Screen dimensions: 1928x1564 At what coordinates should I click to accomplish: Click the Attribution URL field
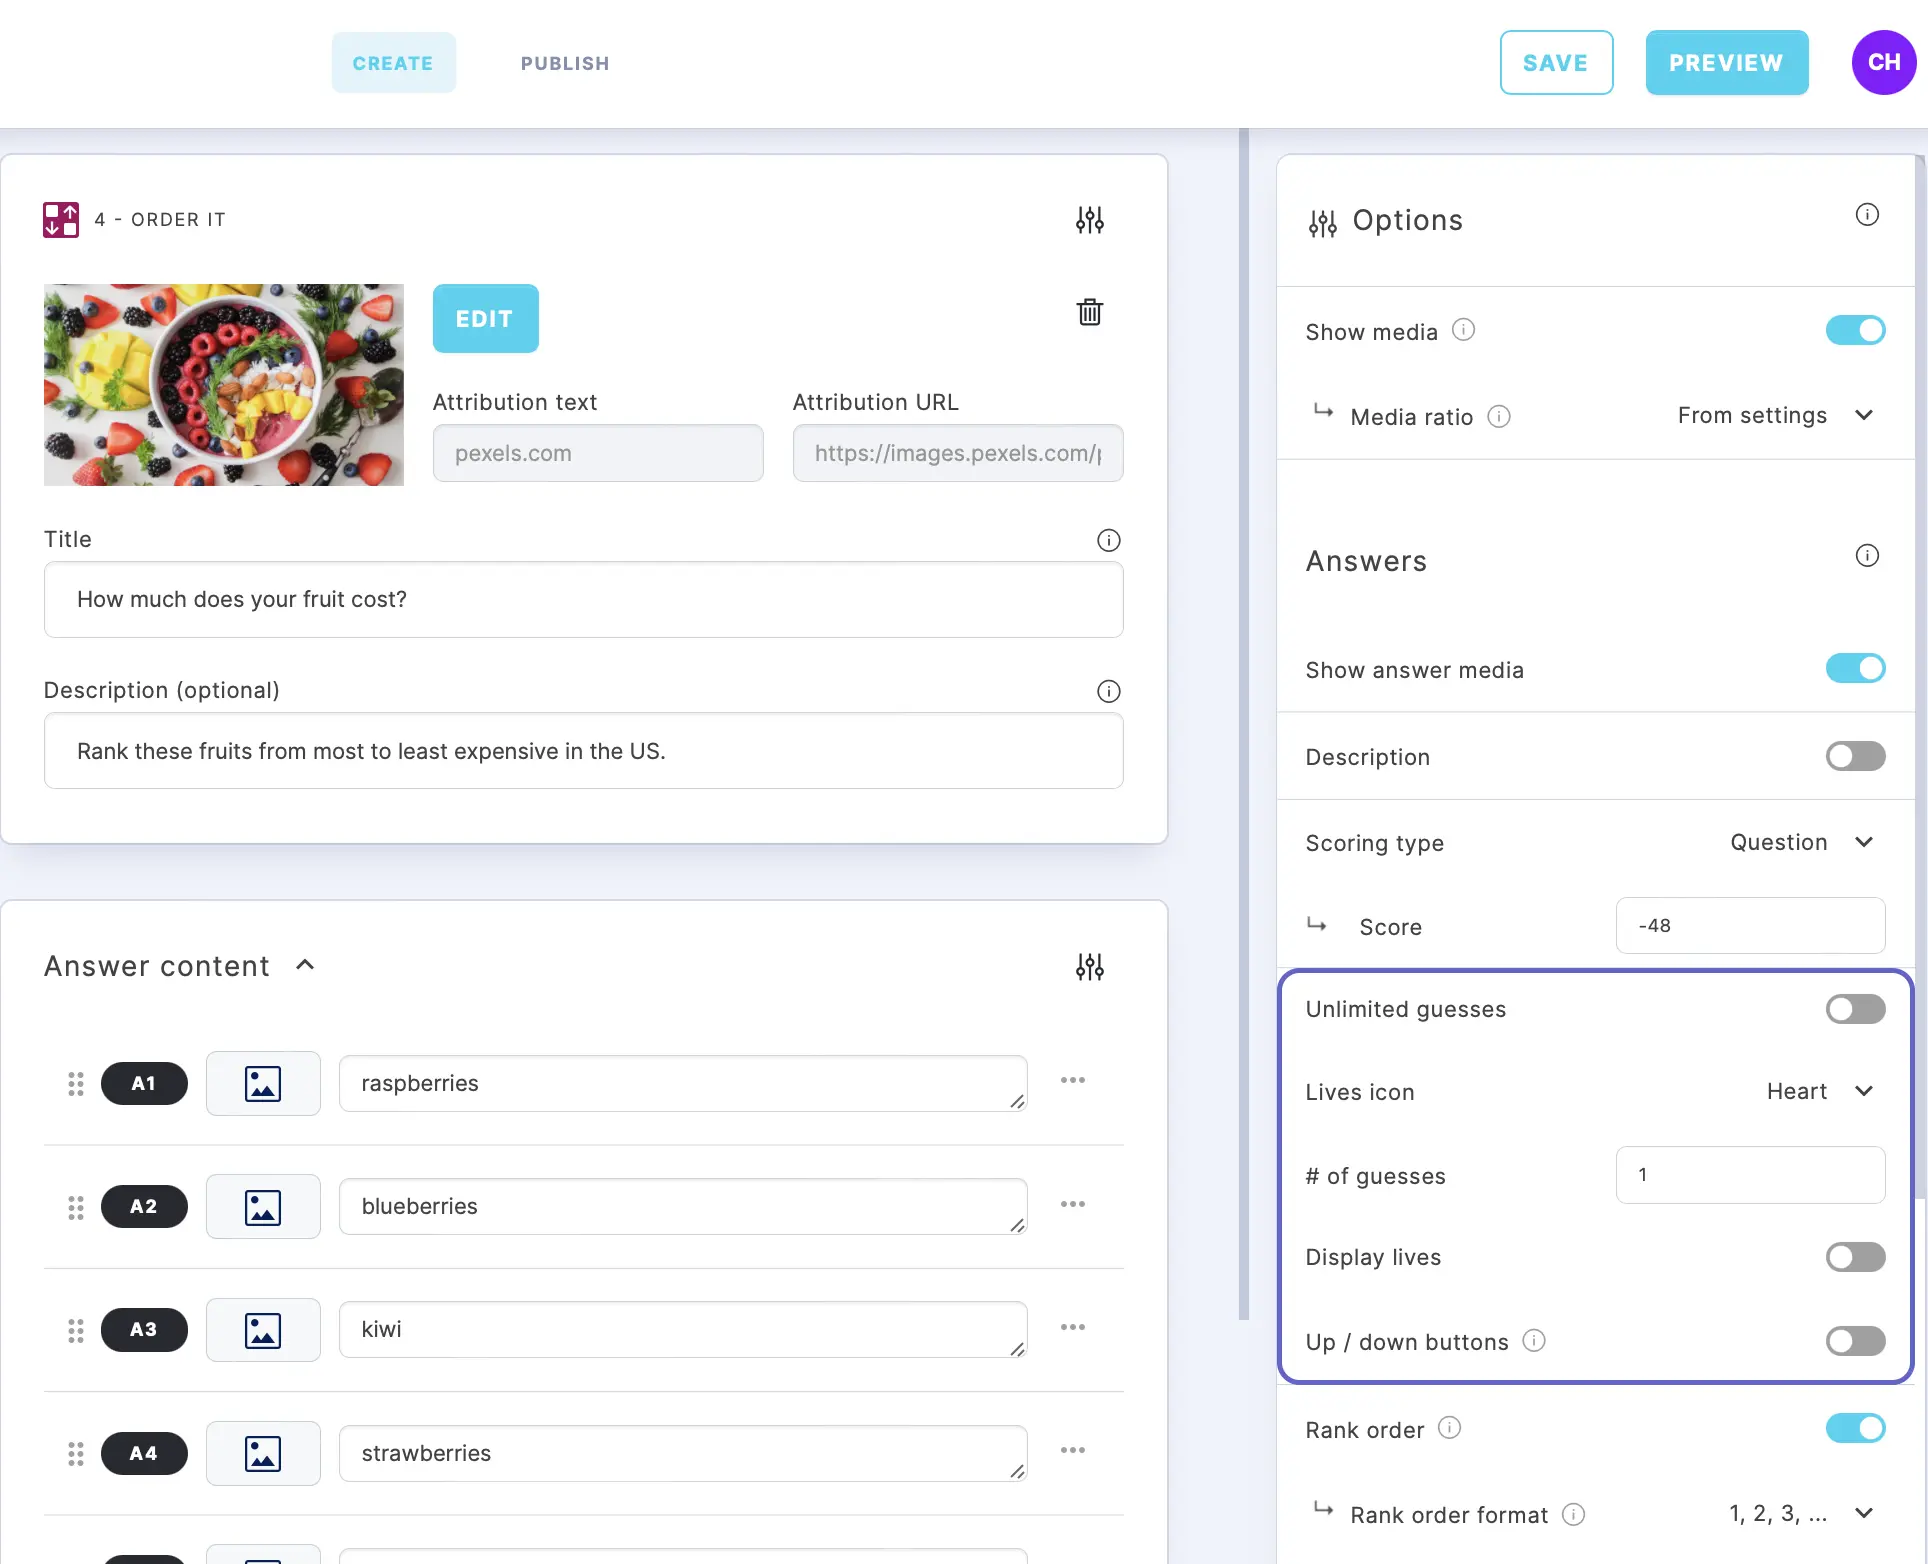pos(958,453)
